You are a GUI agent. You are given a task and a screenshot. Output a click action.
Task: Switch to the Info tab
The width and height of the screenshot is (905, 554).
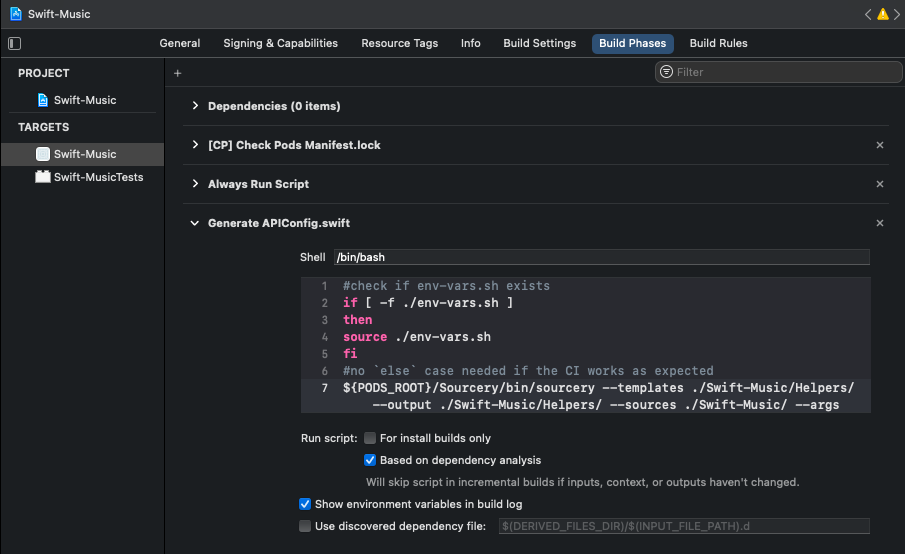pyautogui.click(x=470, y=43)
